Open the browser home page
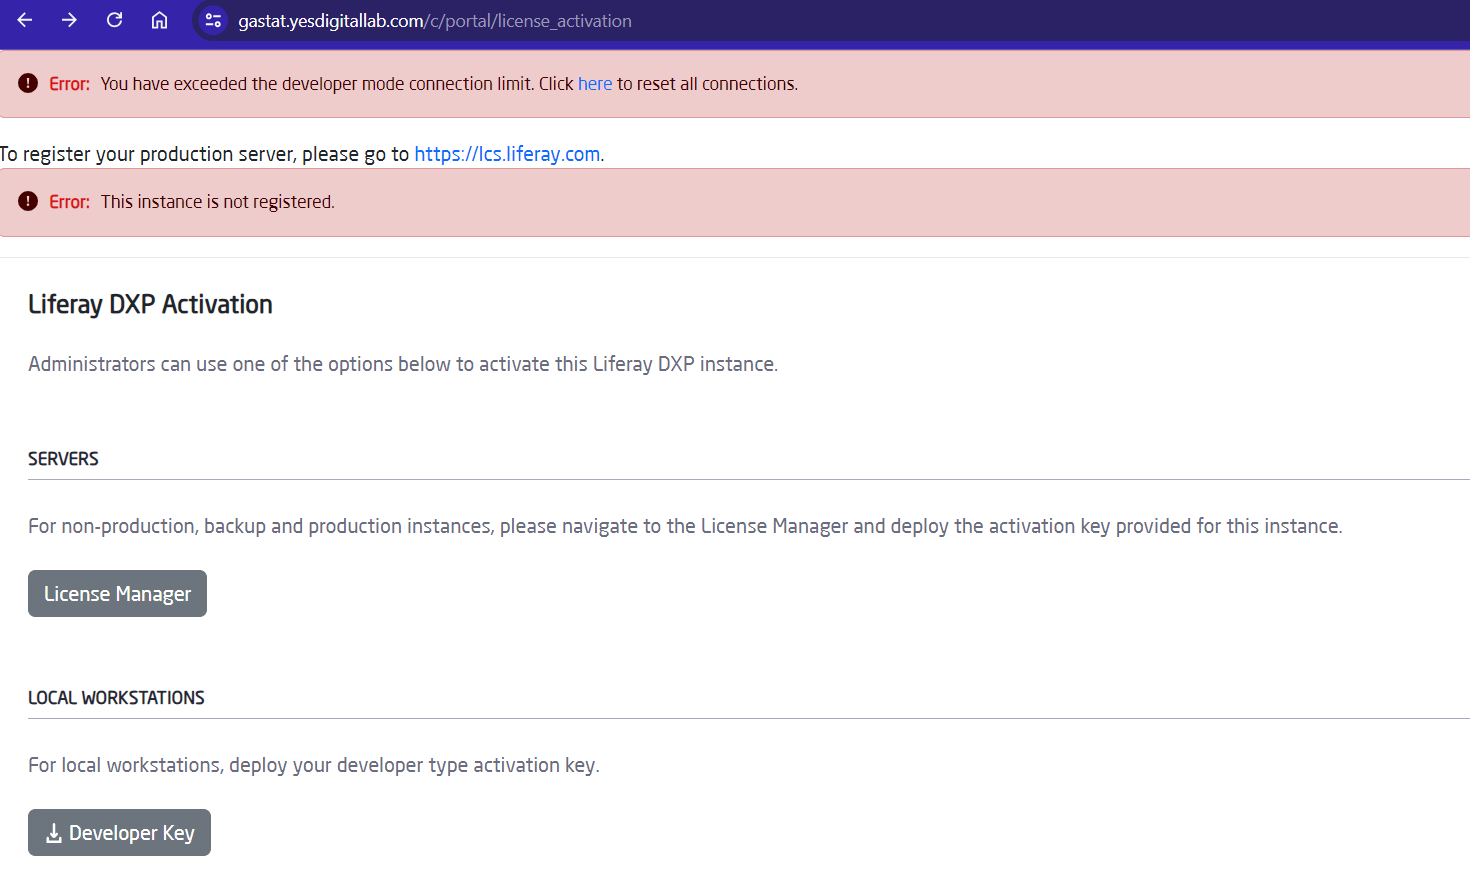1470x892 pixels. (159, 20)
